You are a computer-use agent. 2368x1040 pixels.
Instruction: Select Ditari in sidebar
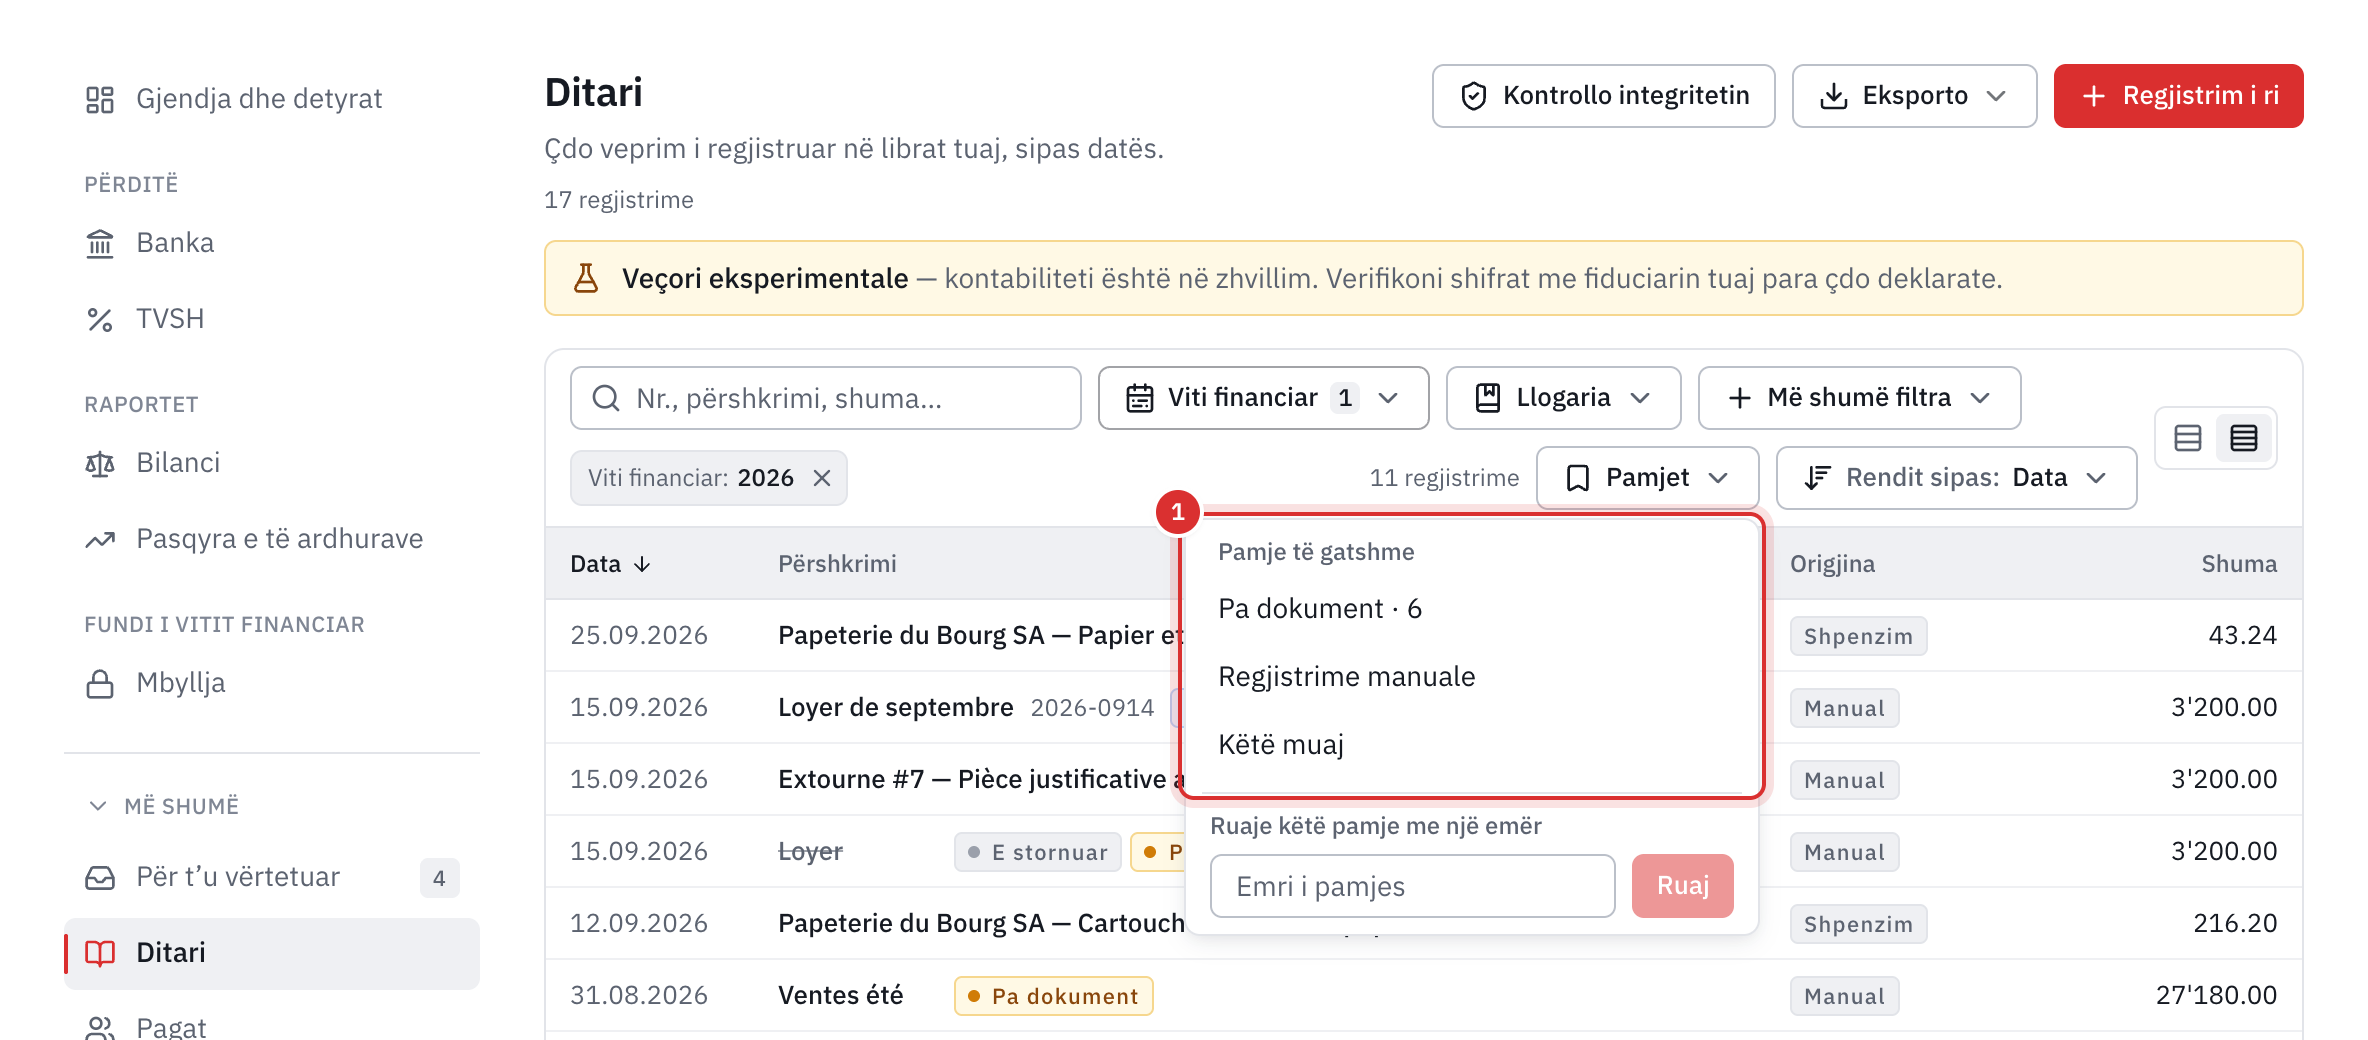(272, 953)
